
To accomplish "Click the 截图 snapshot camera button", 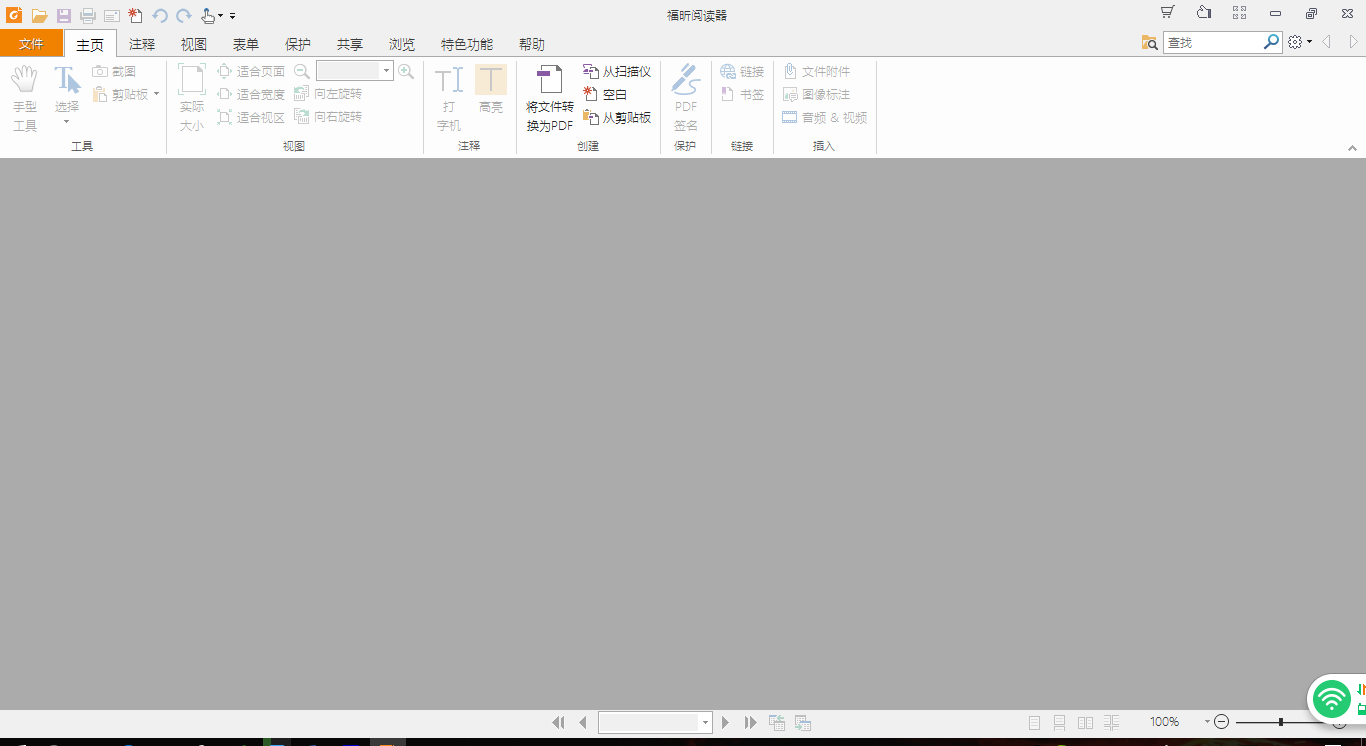I will click(115, 72).
